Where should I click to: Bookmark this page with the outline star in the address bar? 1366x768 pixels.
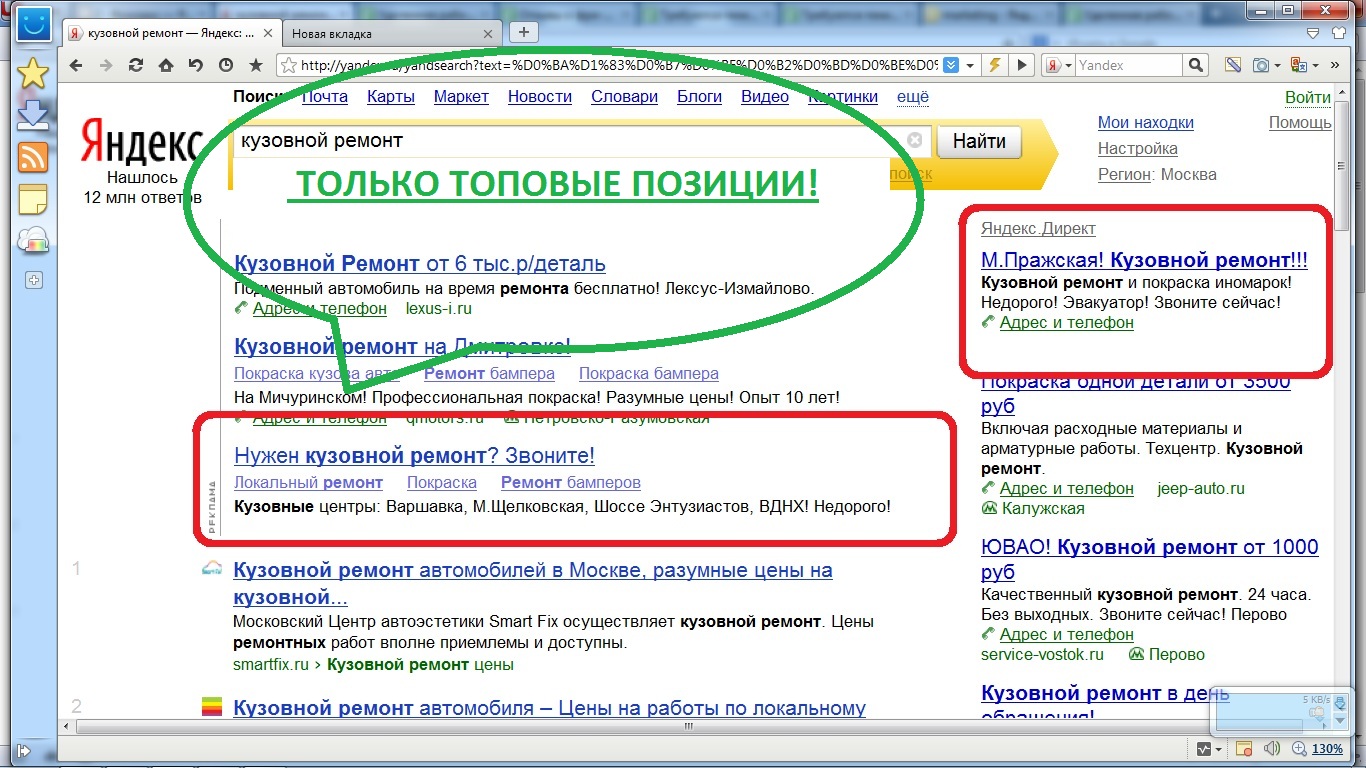pyautogui.click(x=288, y=65)
